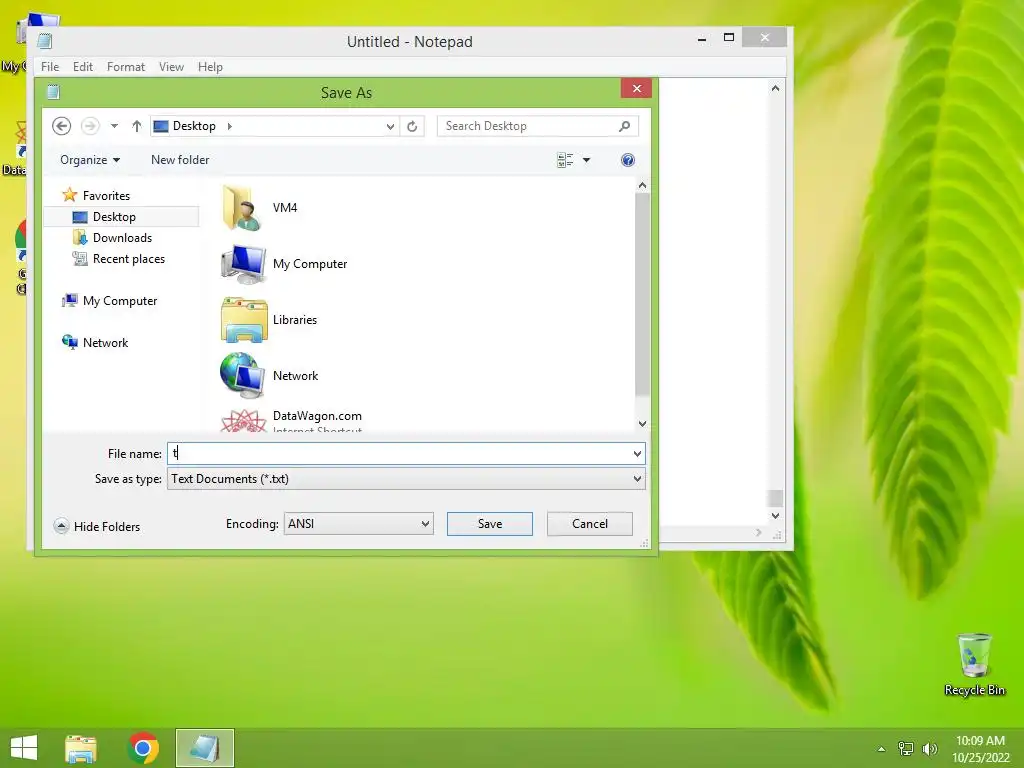Select the Libraries folder icon
The height and width of the screenshot is (768, 1024).
(244, 320)
